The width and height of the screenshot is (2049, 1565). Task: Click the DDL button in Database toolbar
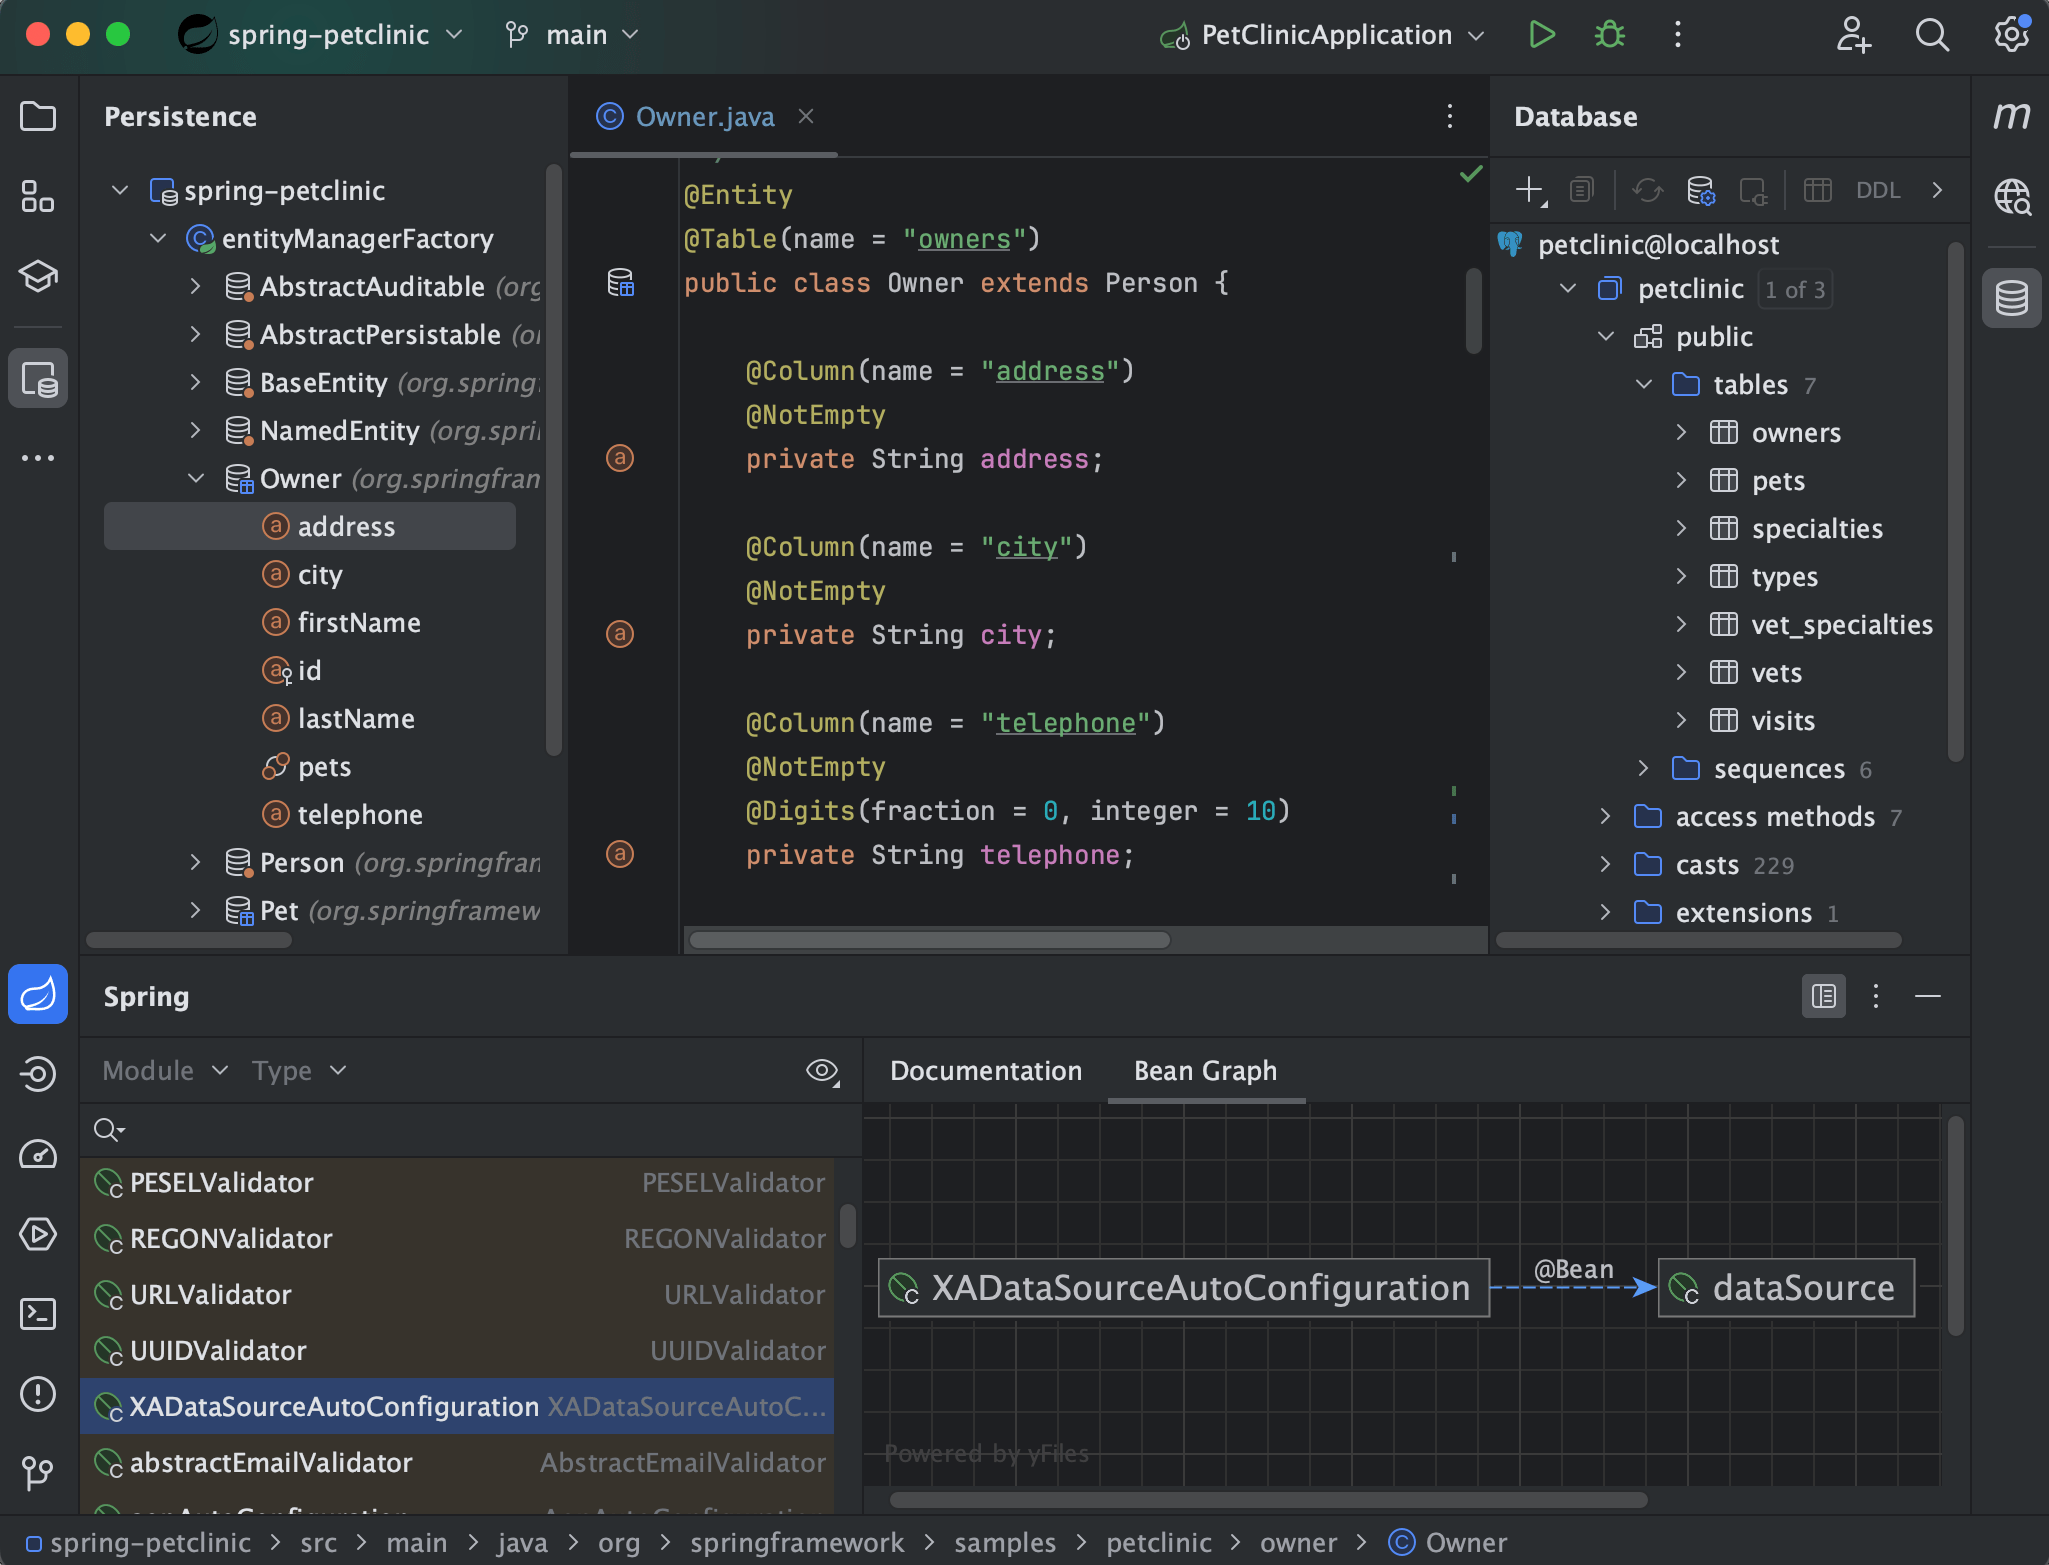[x=1876, y=189]
